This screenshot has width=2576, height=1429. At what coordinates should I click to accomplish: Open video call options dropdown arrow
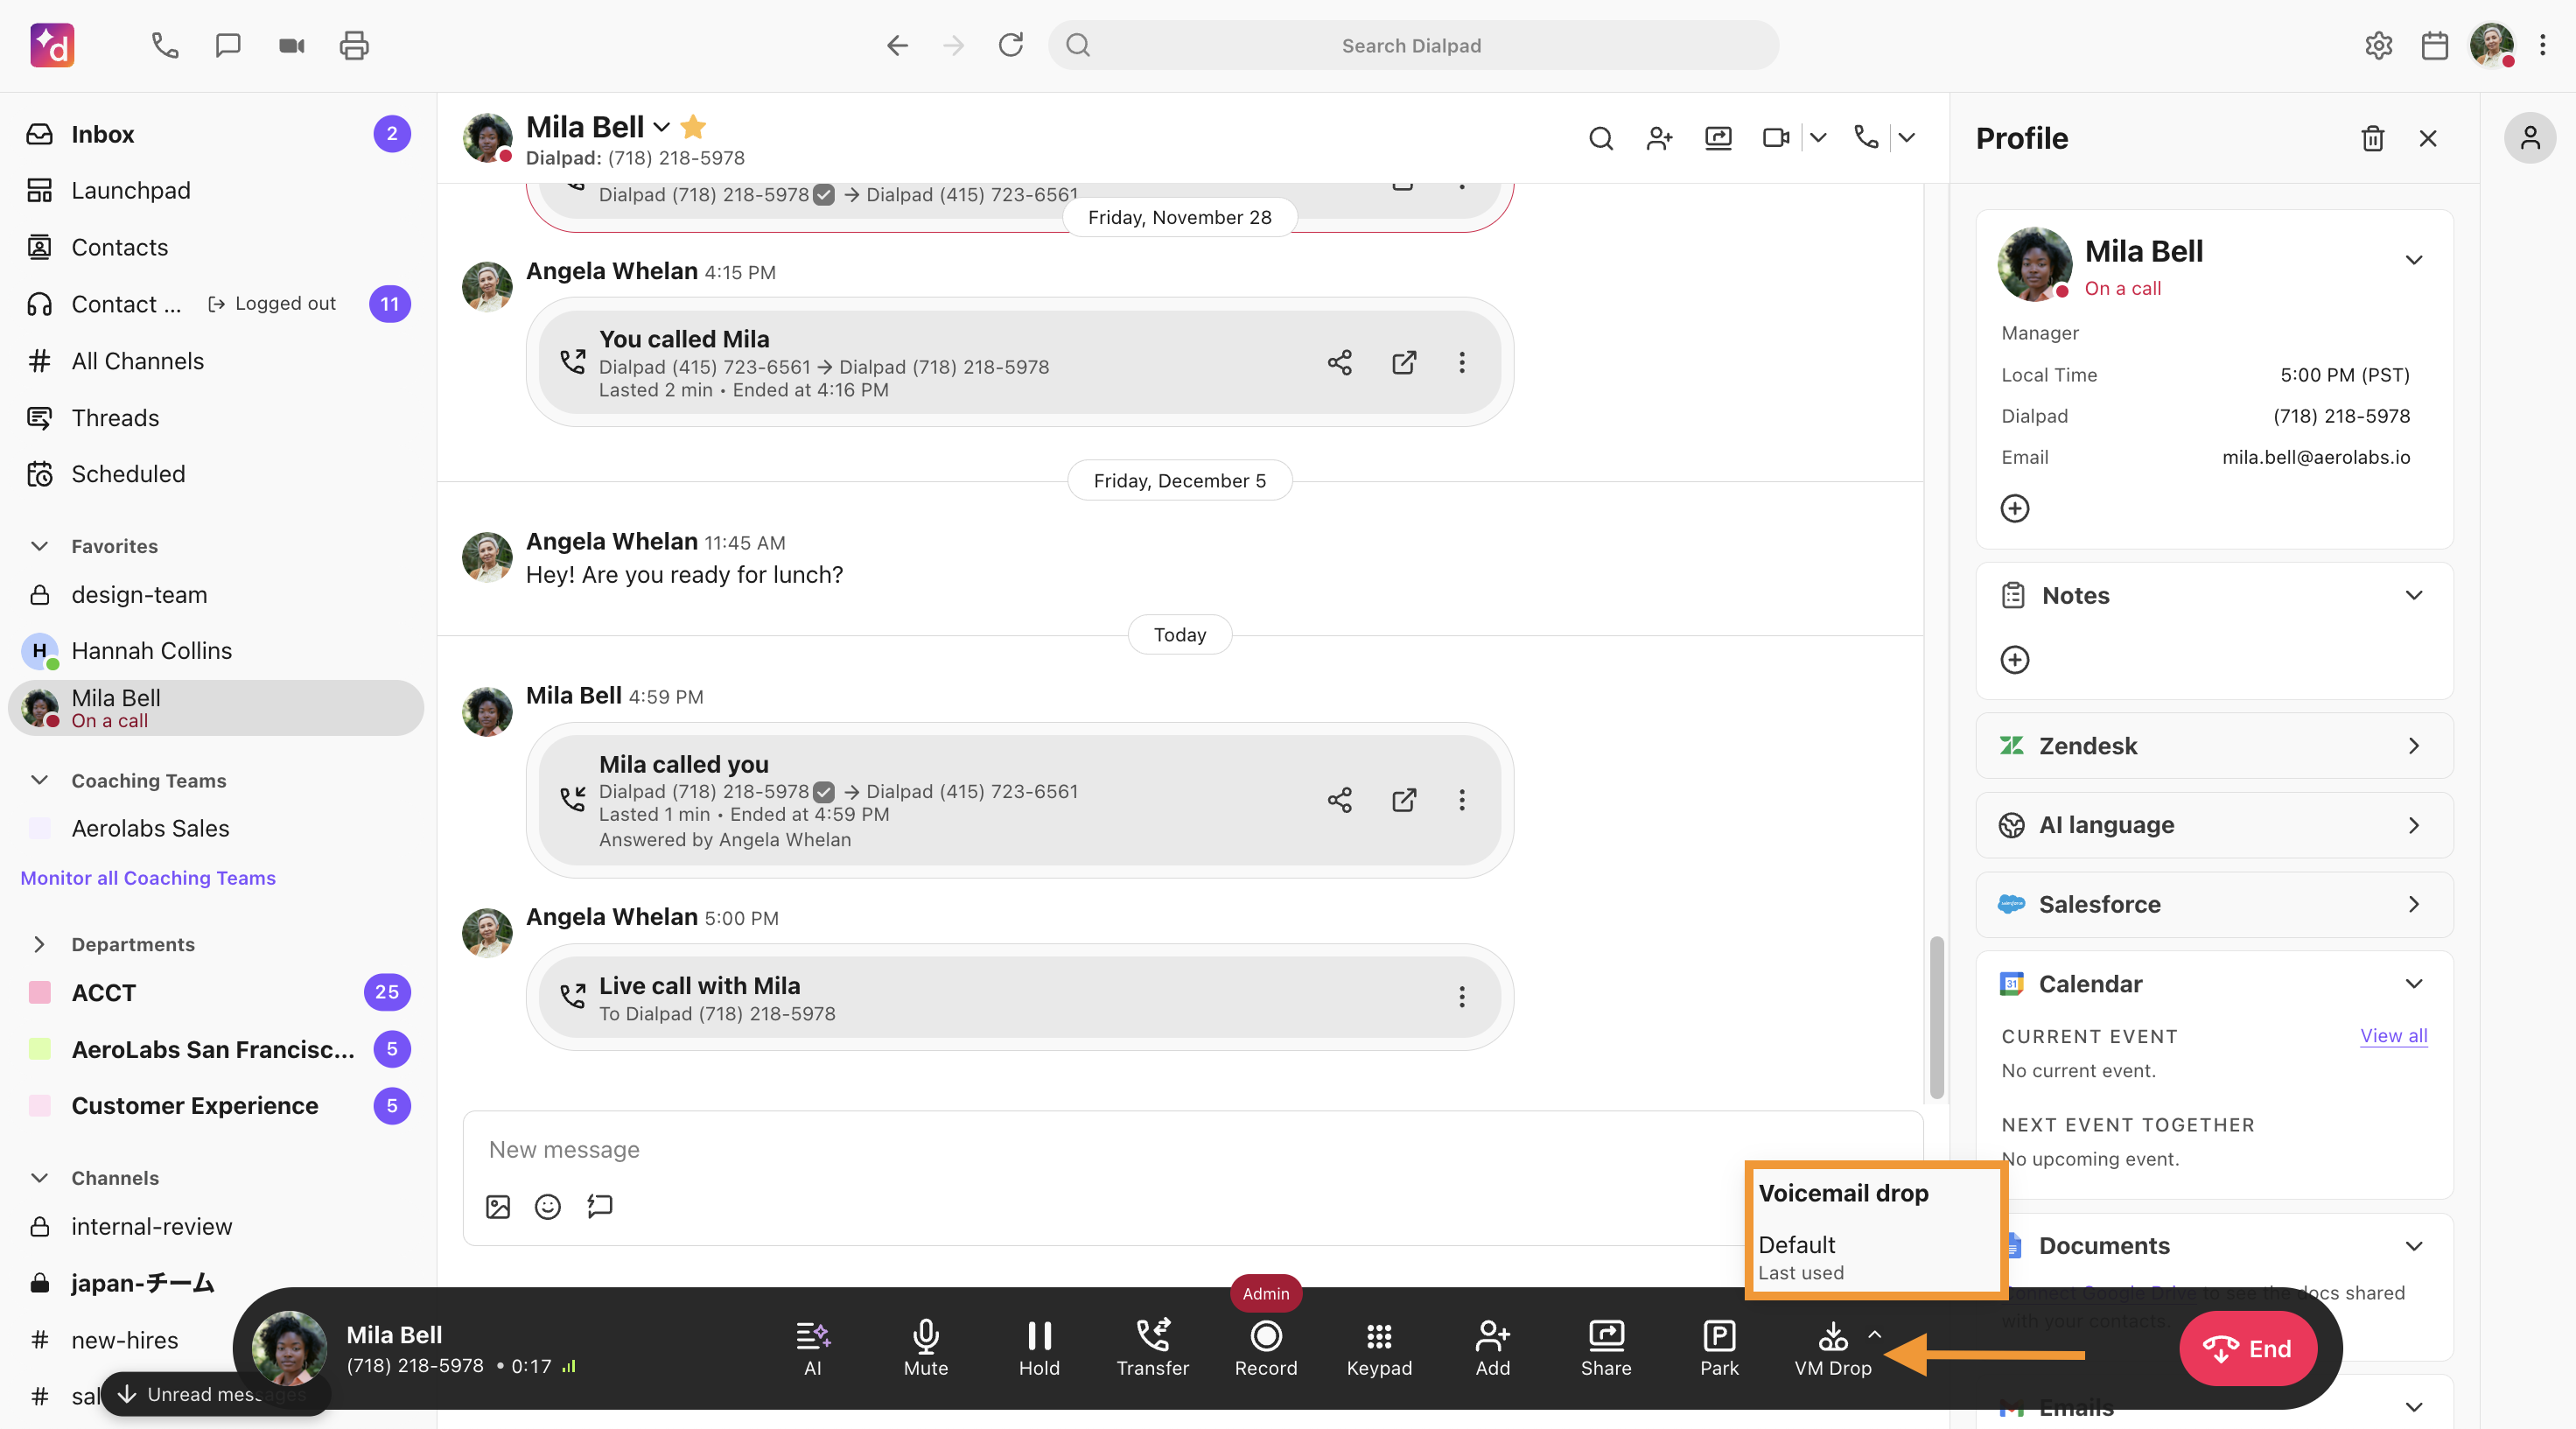(1819, 138)
